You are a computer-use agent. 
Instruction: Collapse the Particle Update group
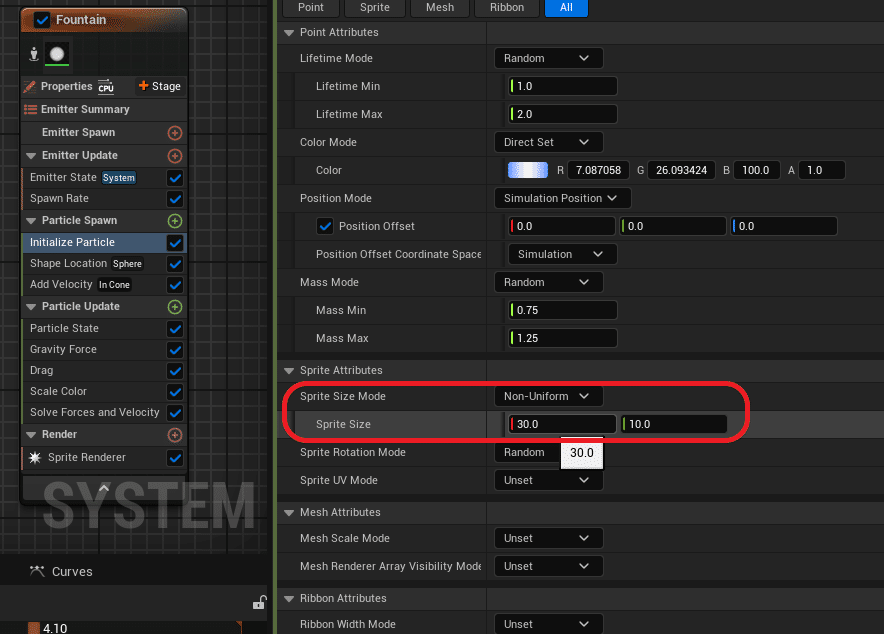(x=31, y=307)
